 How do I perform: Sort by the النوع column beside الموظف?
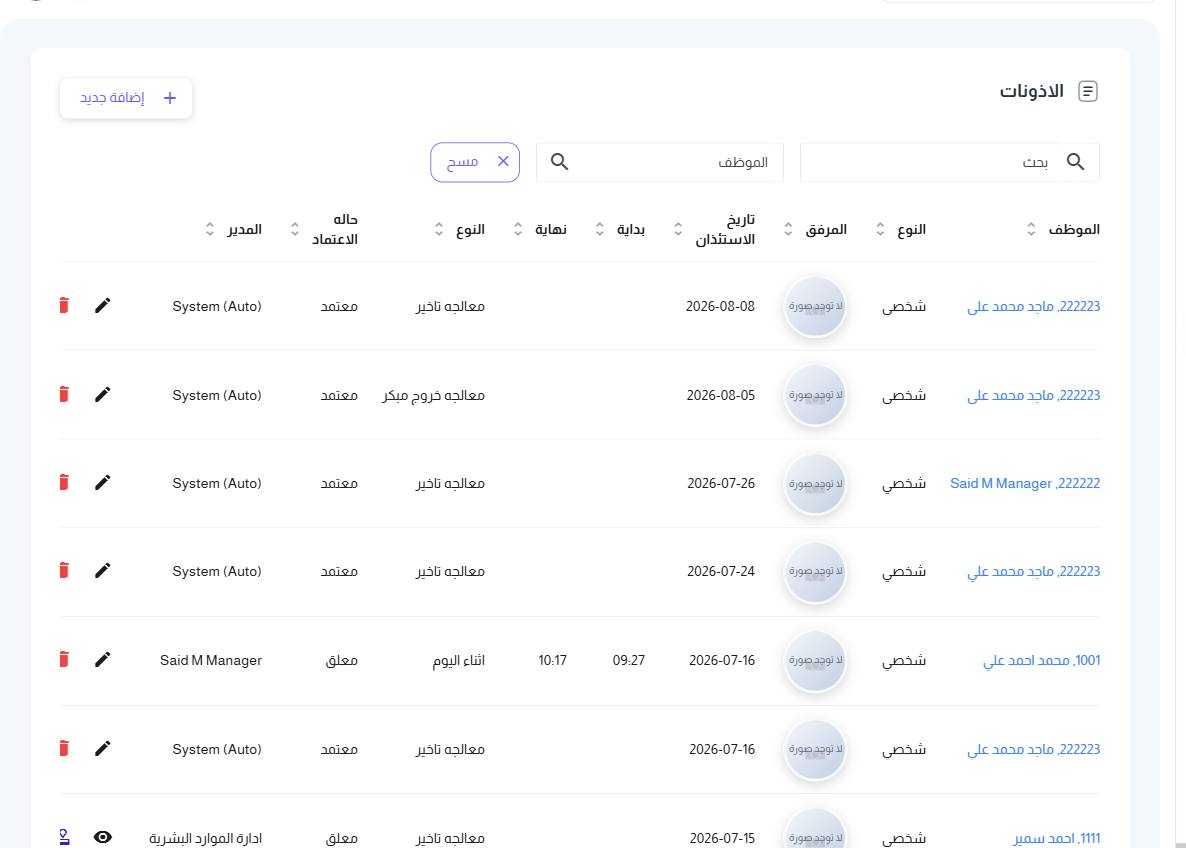[x=880, y=229]
